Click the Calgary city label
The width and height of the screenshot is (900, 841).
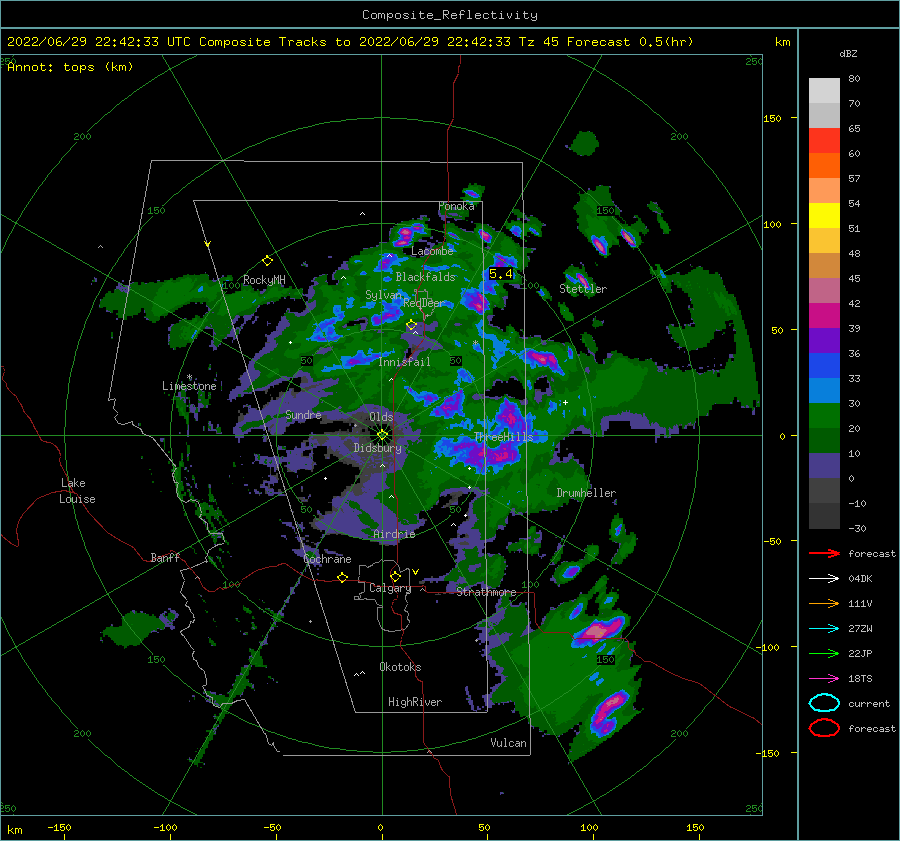(390, 588)
